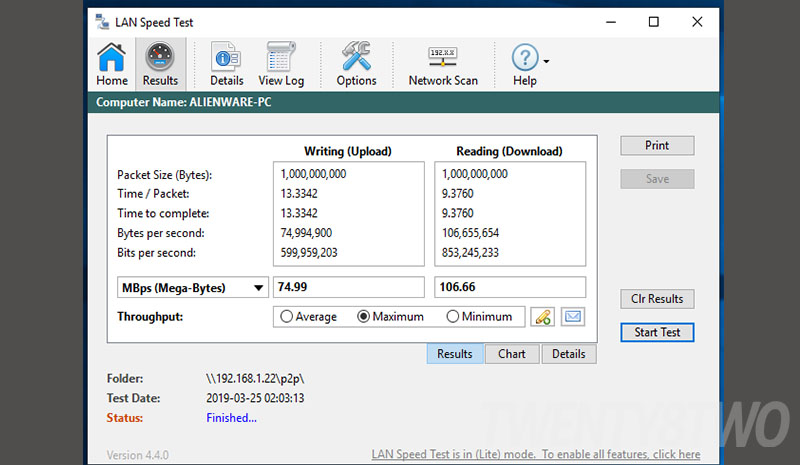This screenshot has width=800, height=465.
Task: Click the Version 4.4.0 label
Action: [137, 455]
